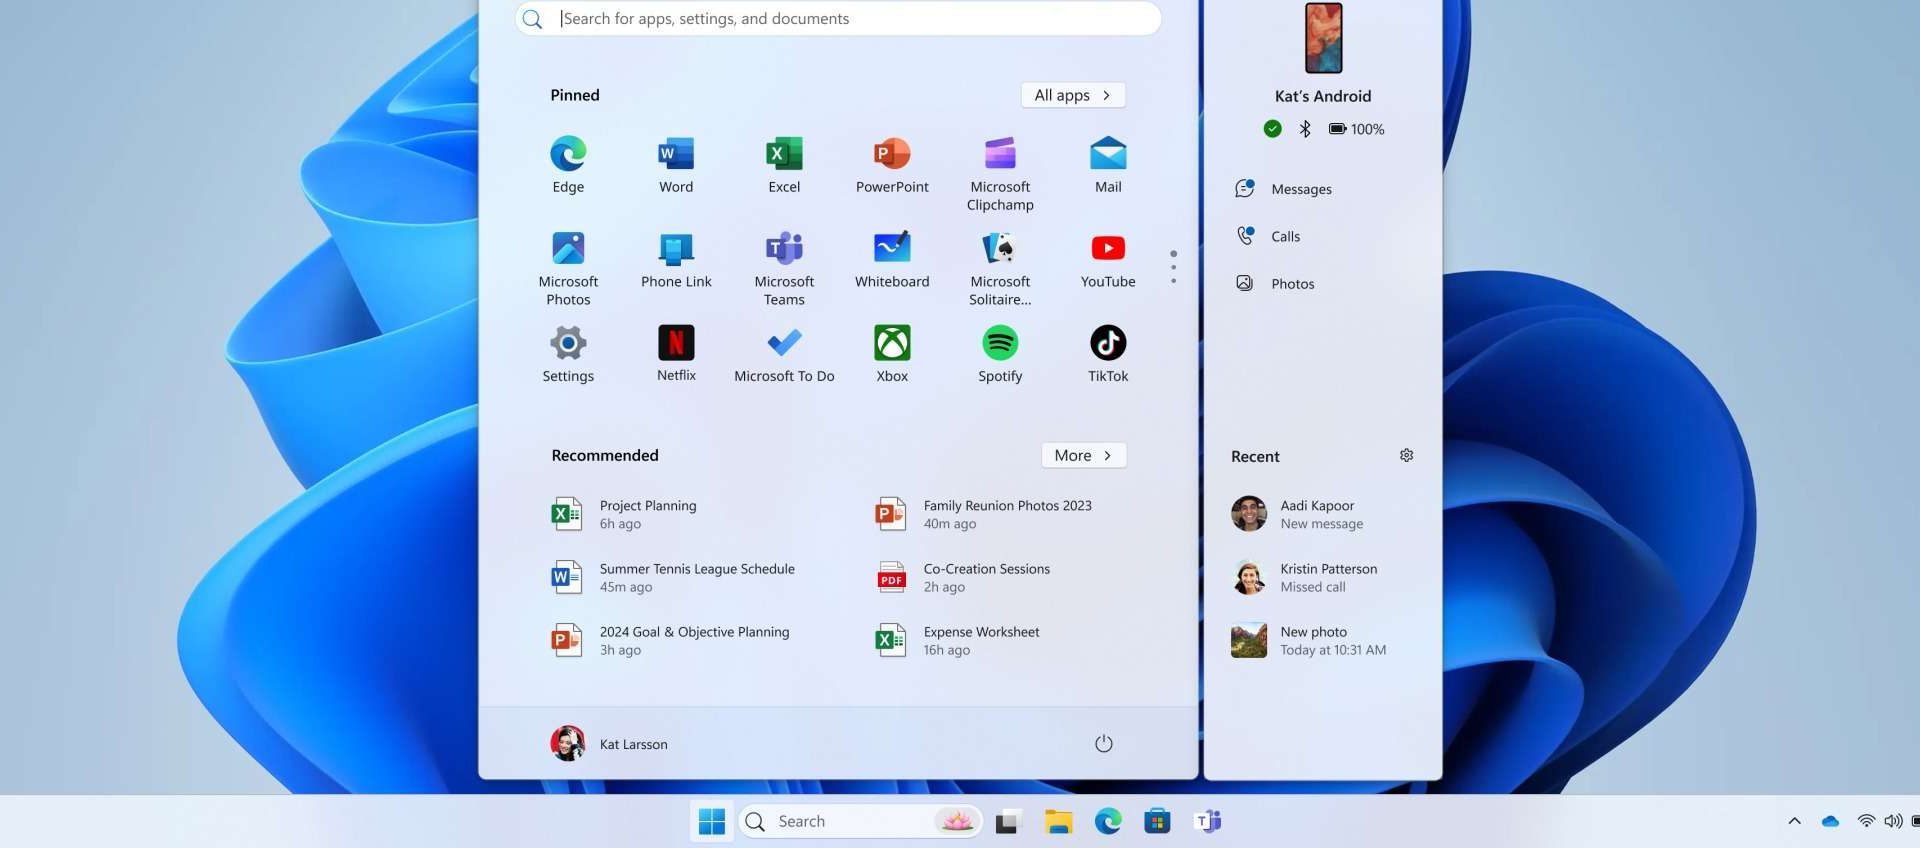Image resolution: width=1920 pixels, height=848 pixels.
Task: Launch Microsoft Photos
Action: click(x=568, y=268)
